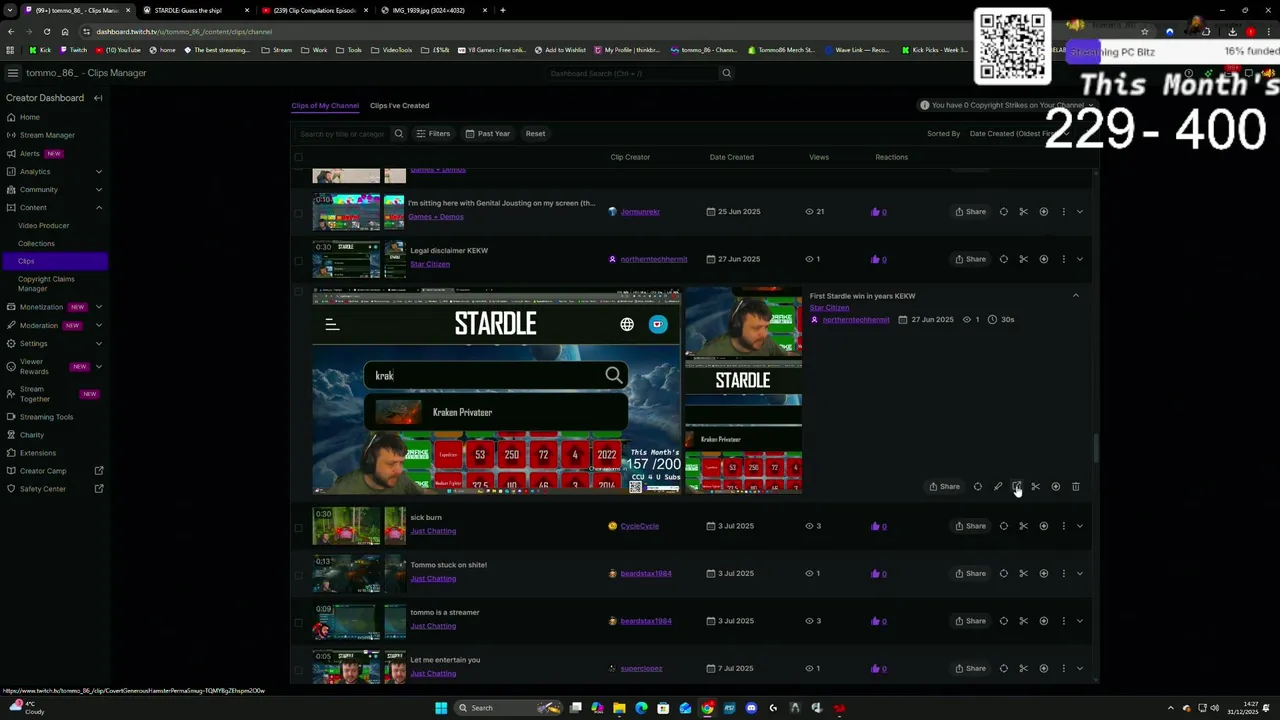Click the Filters button
Screen dimensions: 1280x720
(433, 133)
